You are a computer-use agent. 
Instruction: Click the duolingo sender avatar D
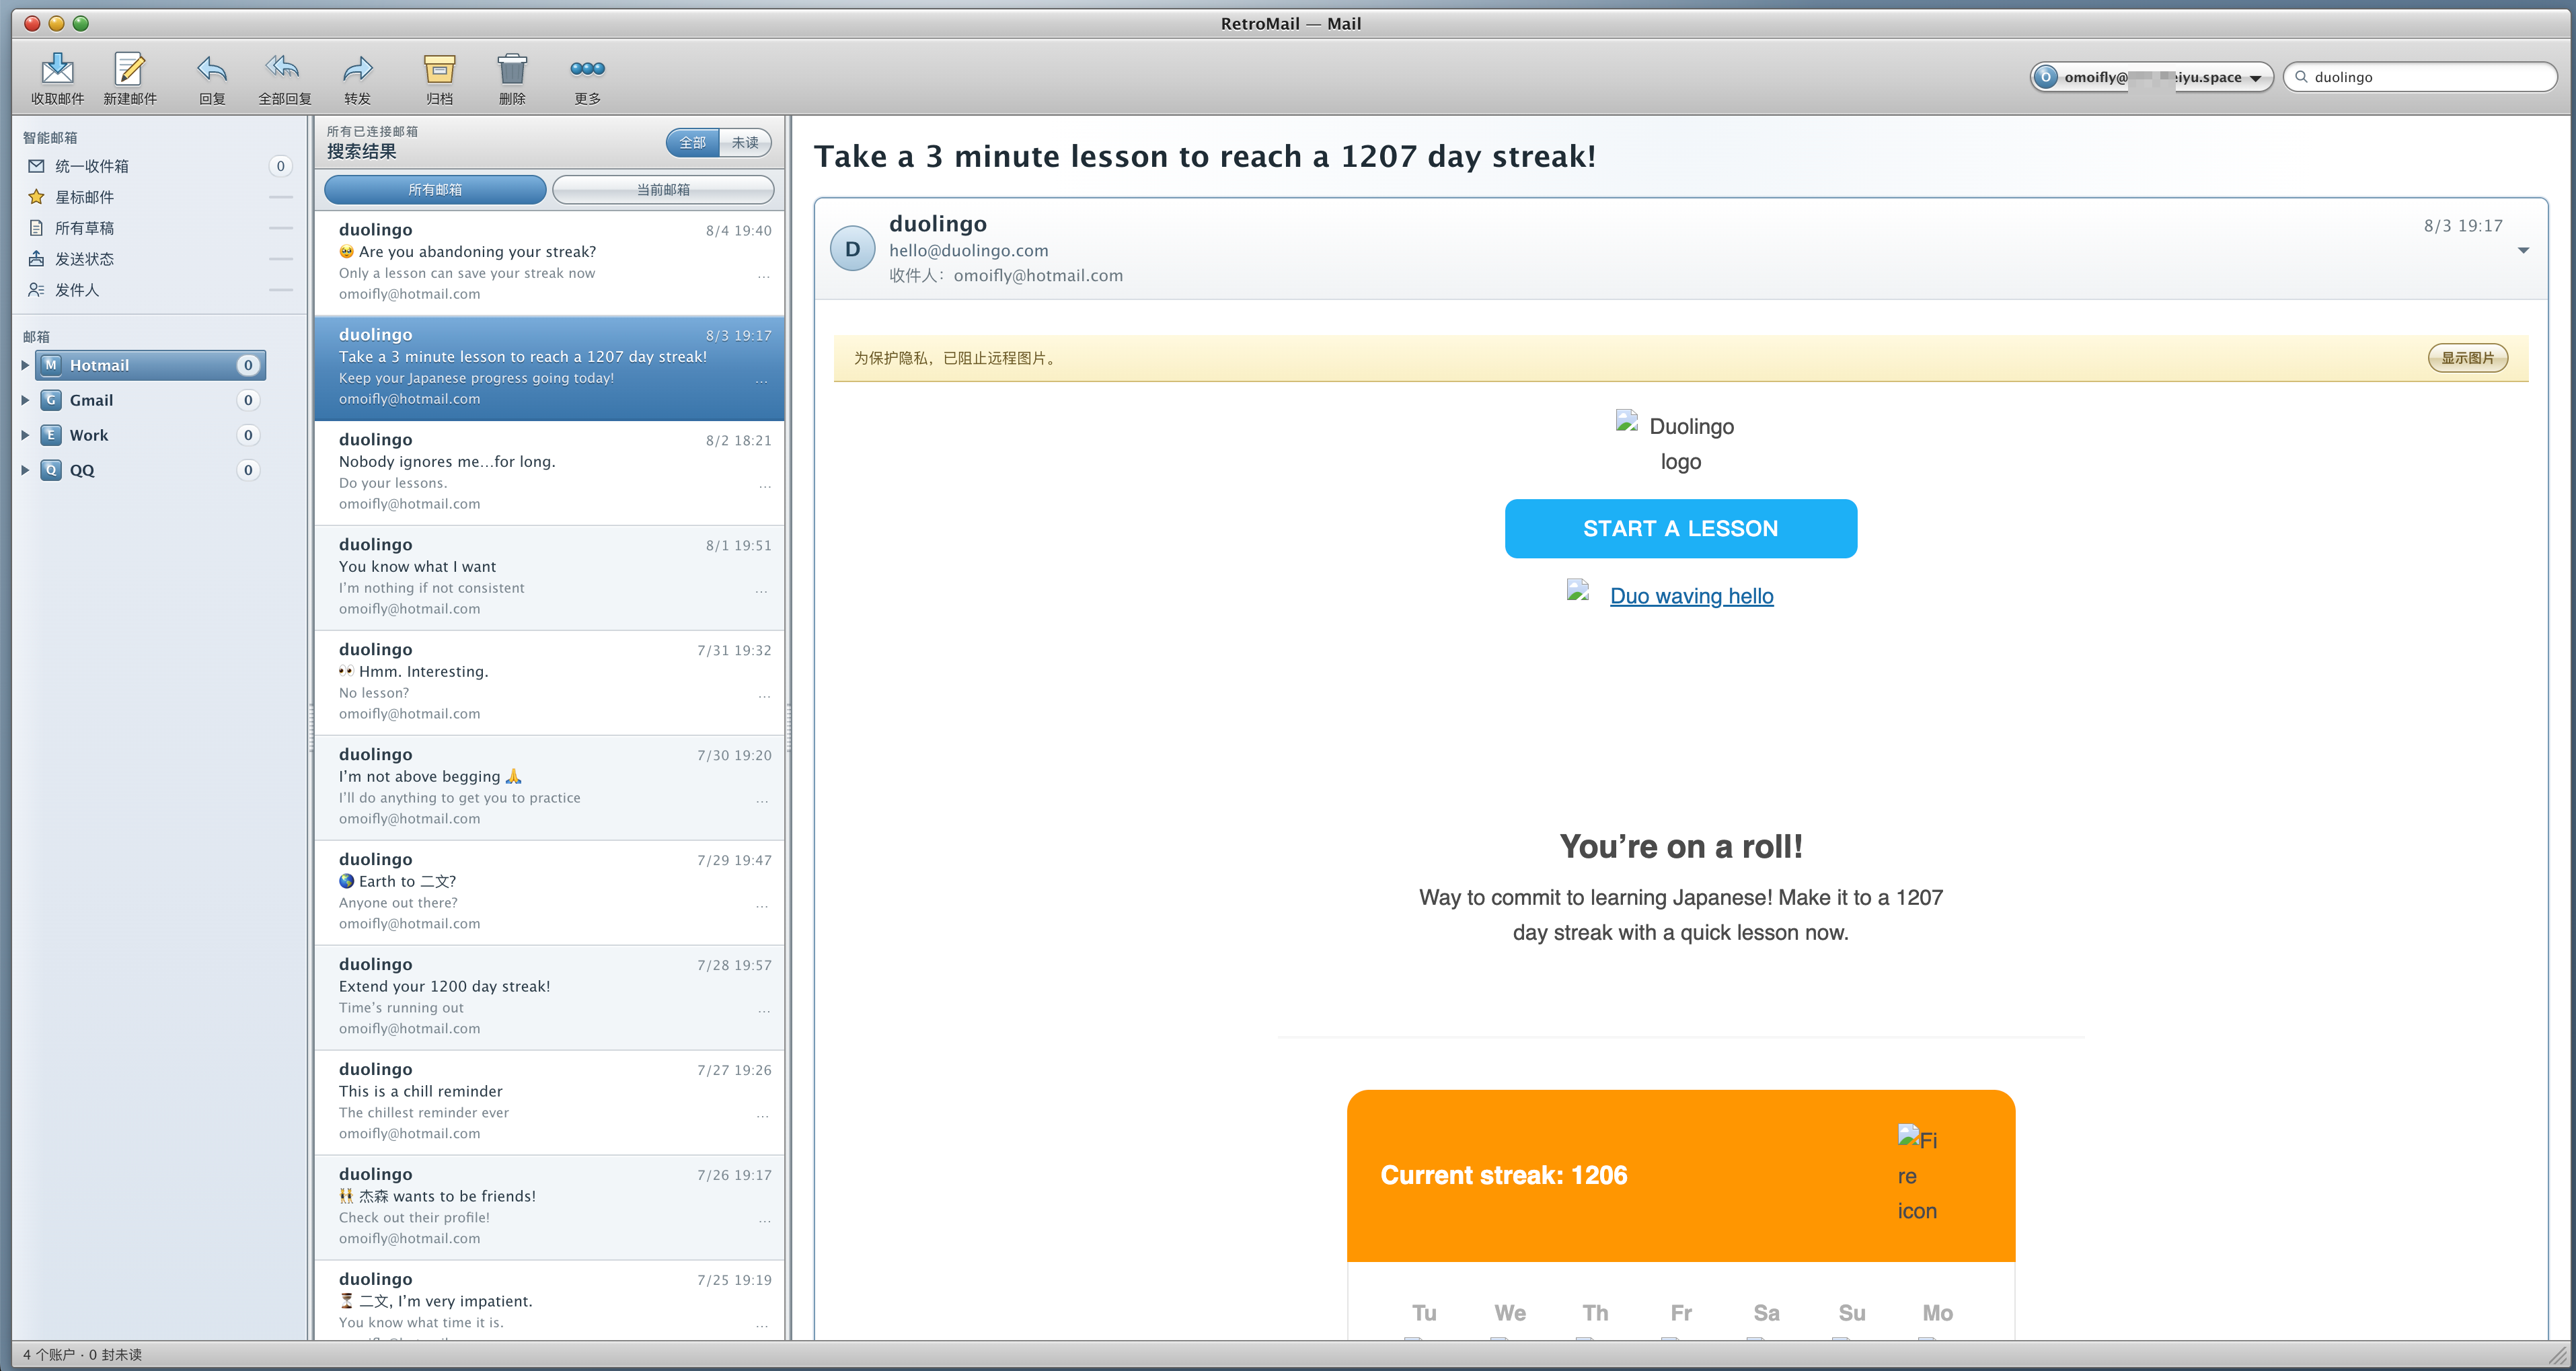pos(853,249)
